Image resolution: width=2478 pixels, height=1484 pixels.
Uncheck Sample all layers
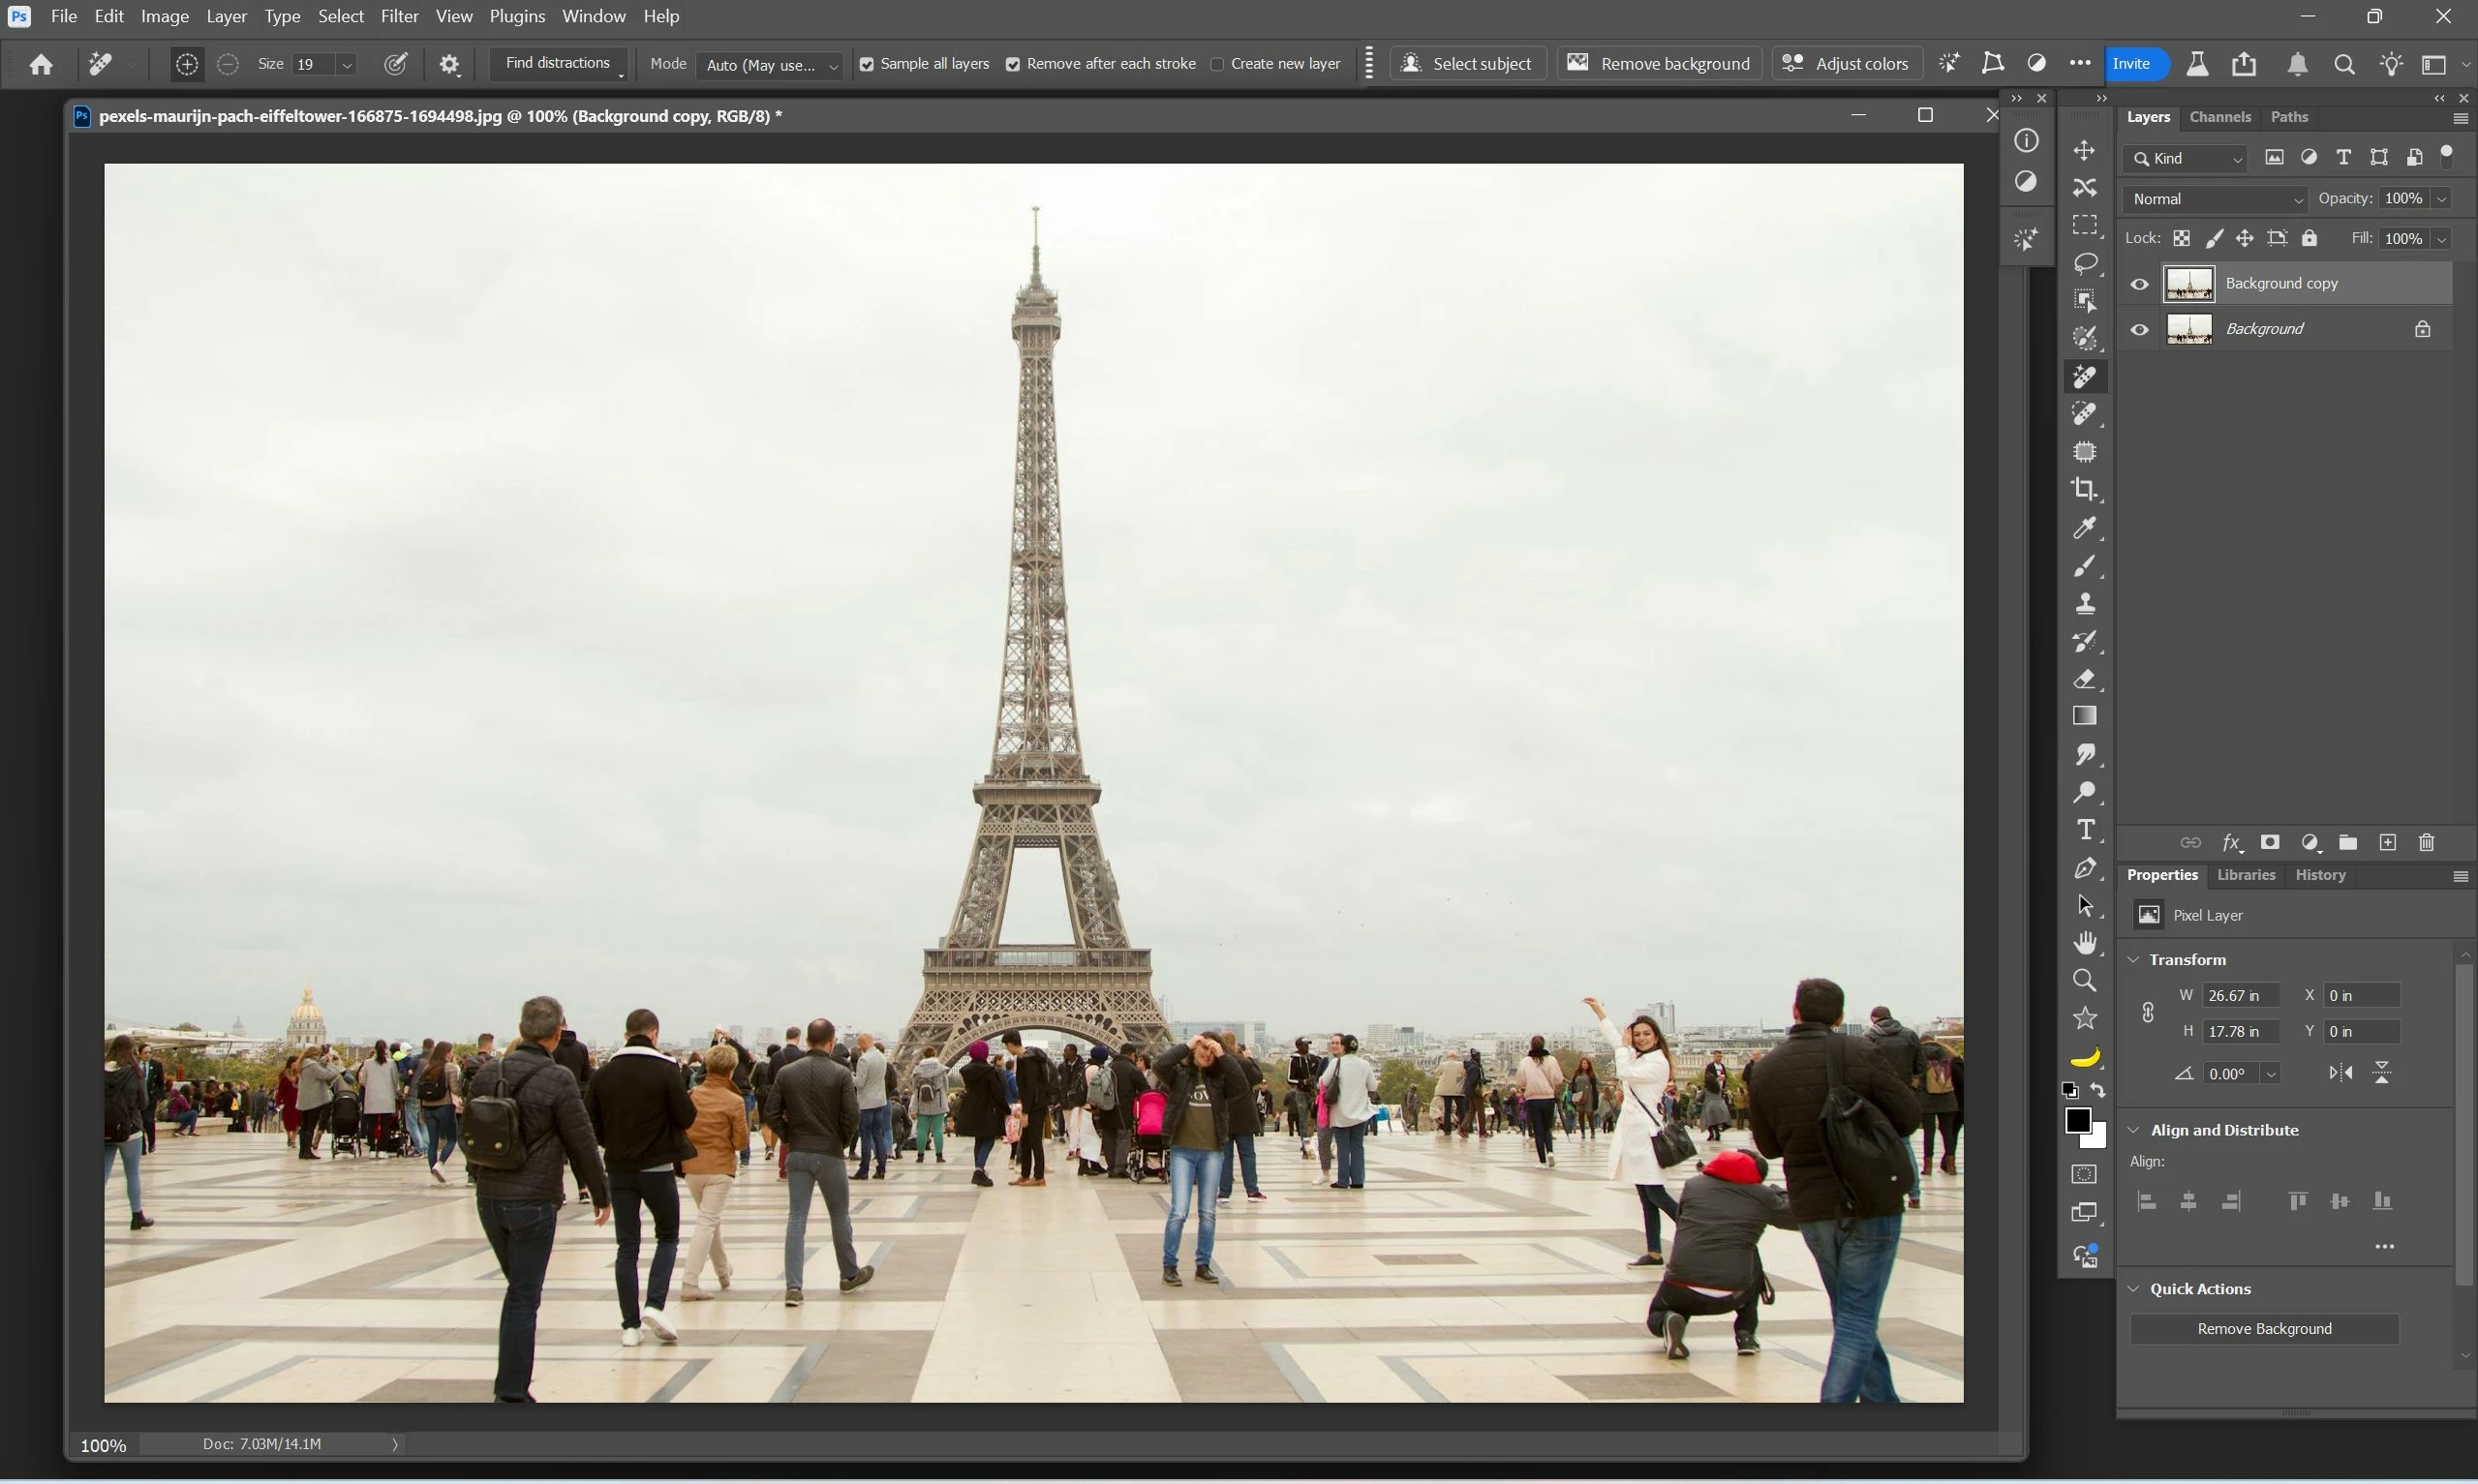(x=867, y=65)
